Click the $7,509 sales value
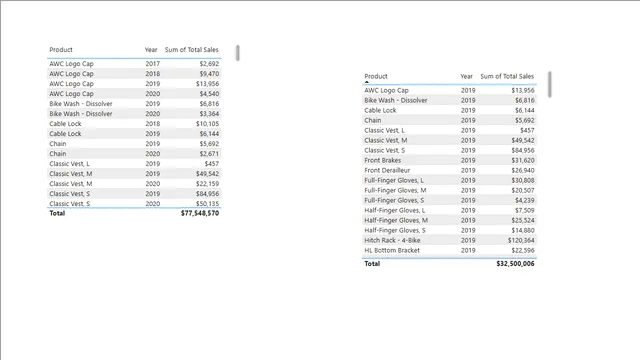Viewport: 640px width, 360px height. pos(524,210)
